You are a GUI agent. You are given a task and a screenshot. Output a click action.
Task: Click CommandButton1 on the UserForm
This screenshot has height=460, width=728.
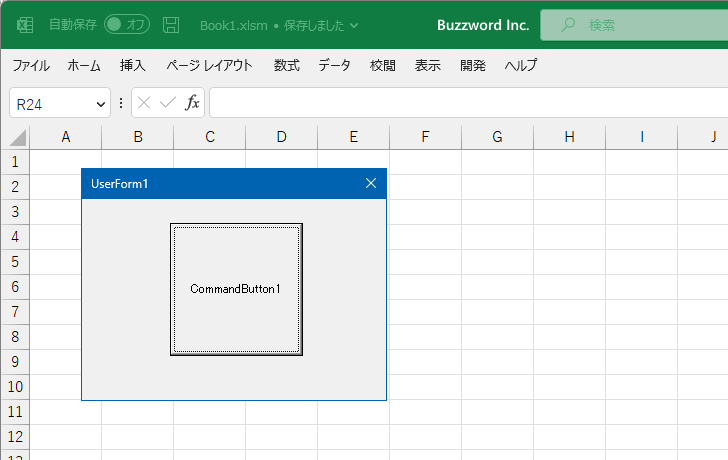(x=236, y=289)
